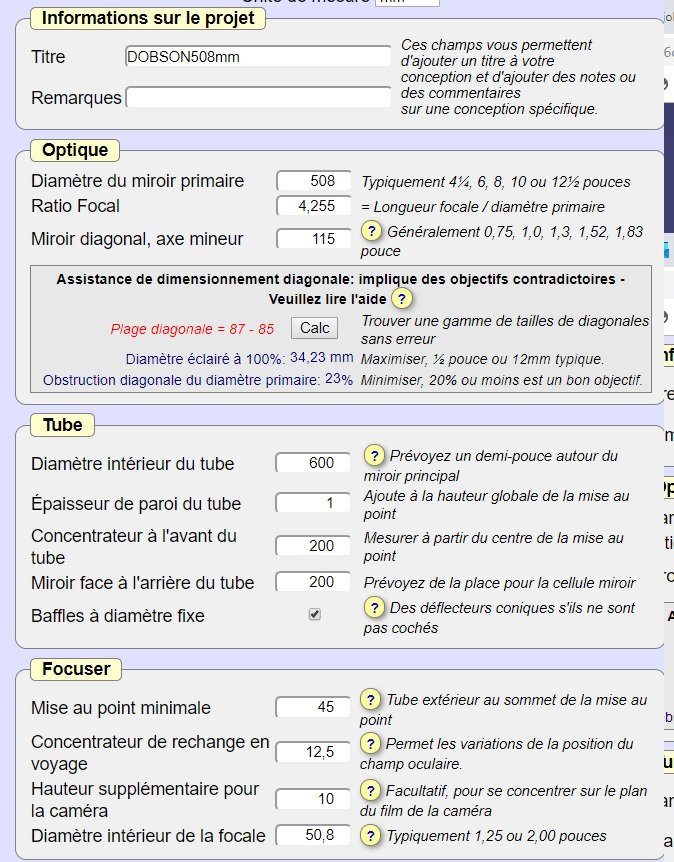Open help for Baffles à diamètre fixe
Image resolution: width=674 pixels, height=862 pixels.
374,607
